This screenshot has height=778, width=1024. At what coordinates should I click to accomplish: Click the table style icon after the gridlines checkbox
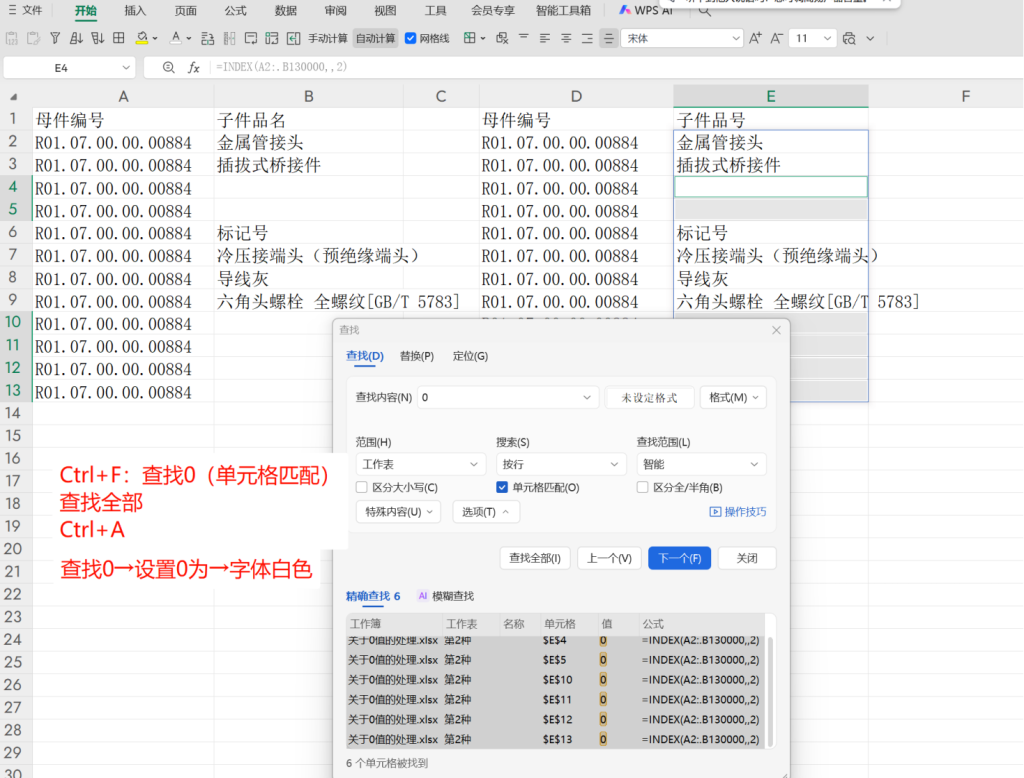click(469, 39)
